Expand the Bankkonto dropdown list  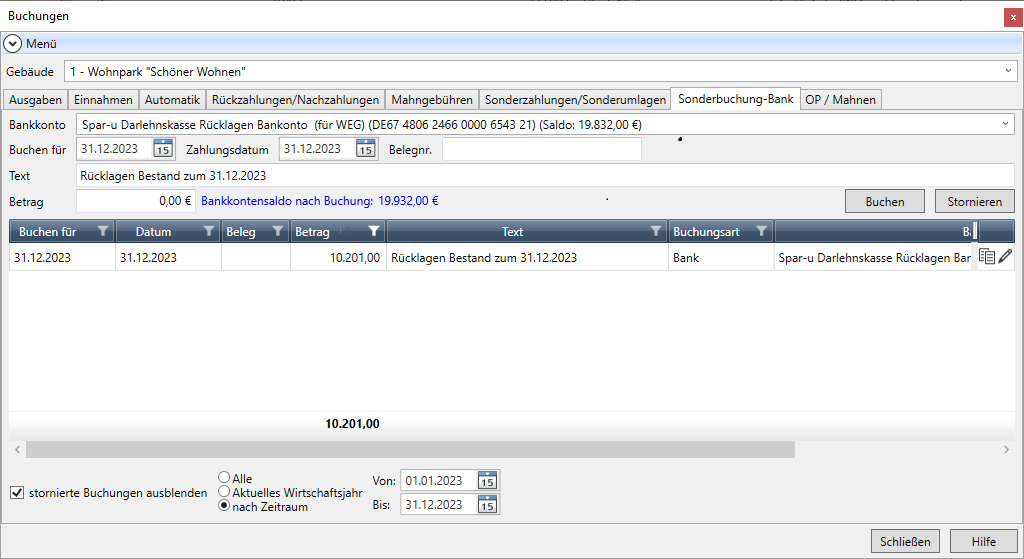click(1005, 124)
